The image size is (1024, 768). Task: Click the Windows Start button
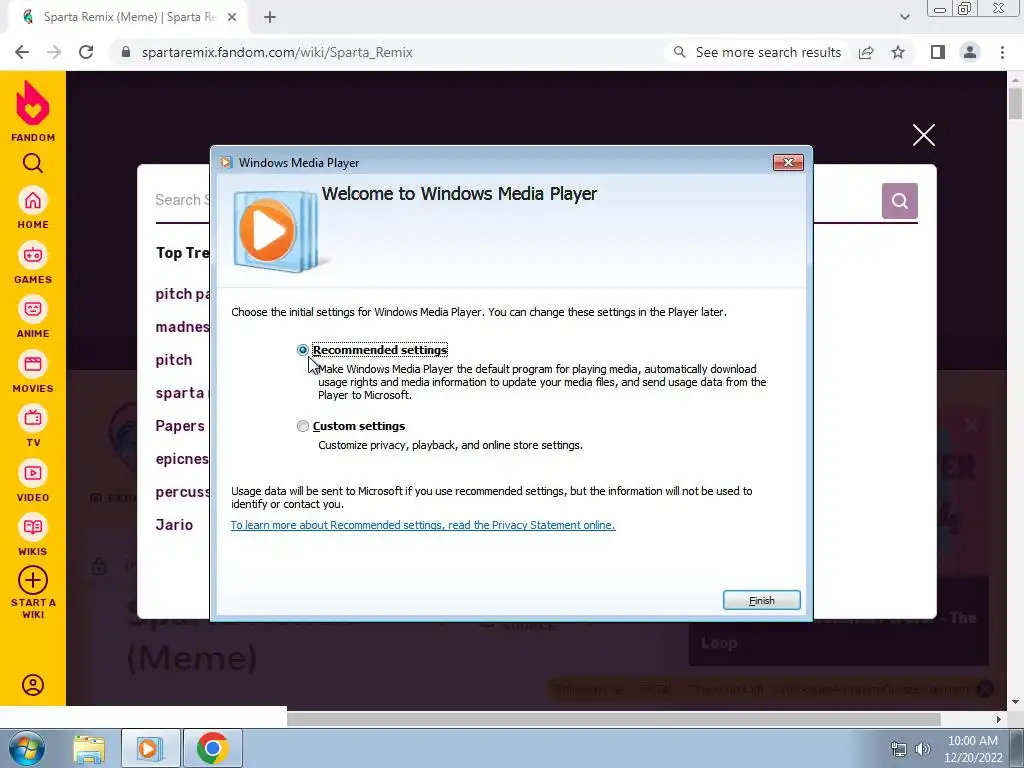pyautogui.click(x=26, y=748)
